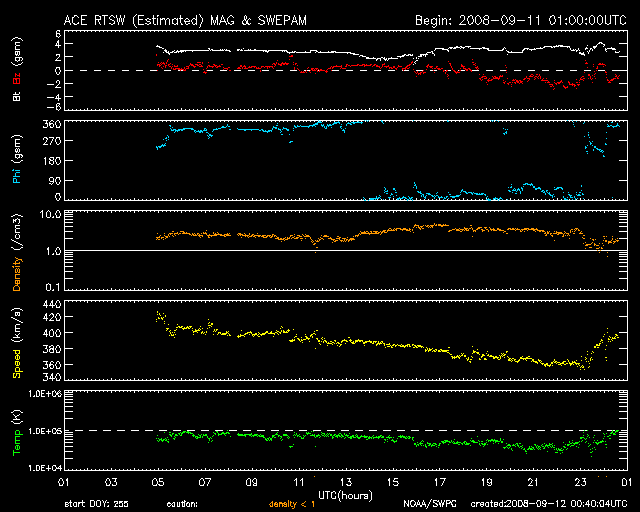Image resolution: width=640 pixels, height=512 pixels.
Task: Click the '03' hour tick label
Action: [111, 482]
